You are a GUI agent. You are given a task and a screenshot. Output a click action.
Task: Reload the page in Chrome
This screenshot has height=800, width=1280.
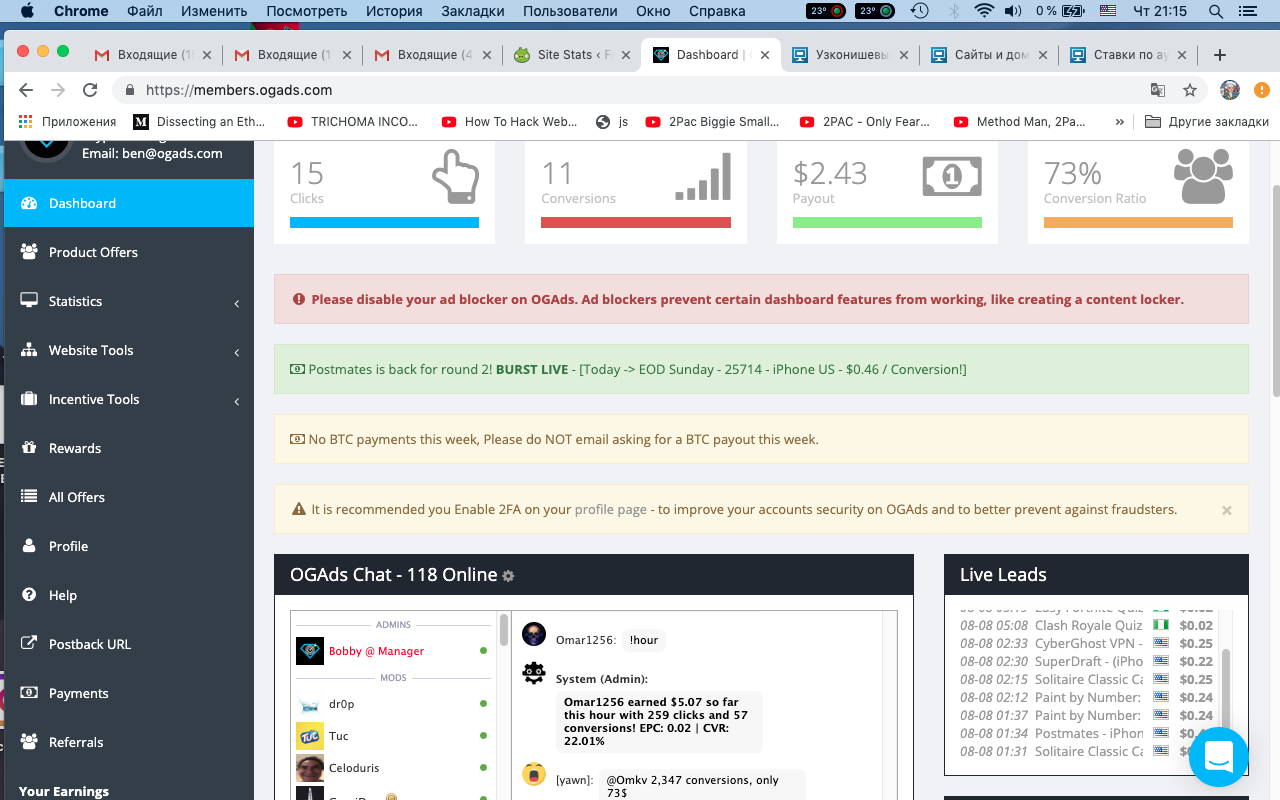coord(90,90)
